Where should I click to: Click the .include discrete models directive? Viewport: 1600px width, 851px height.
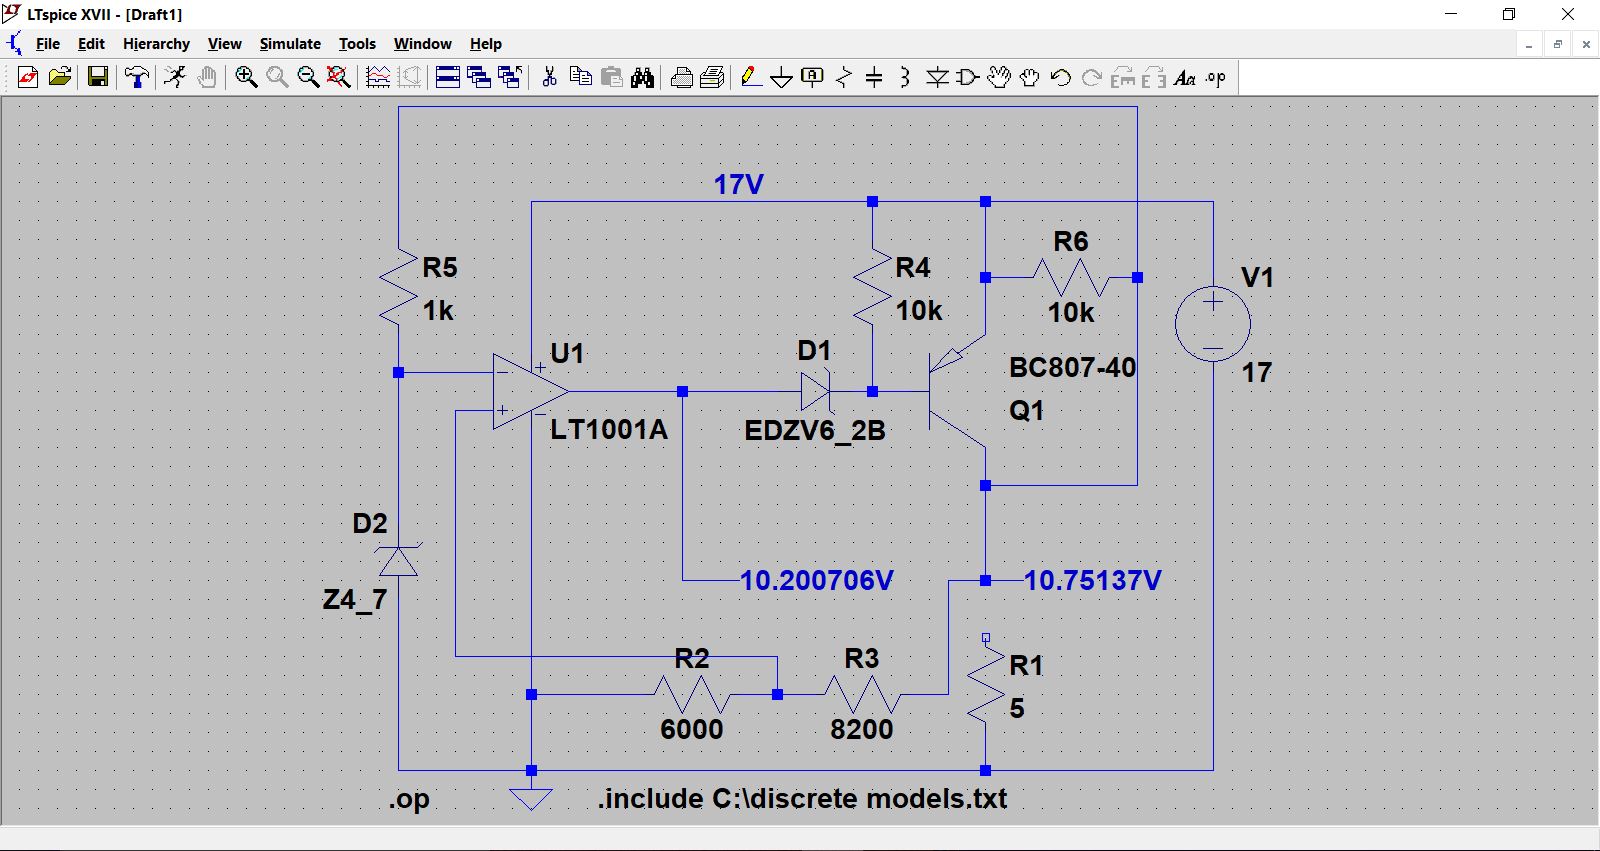(x=803, y=798)
